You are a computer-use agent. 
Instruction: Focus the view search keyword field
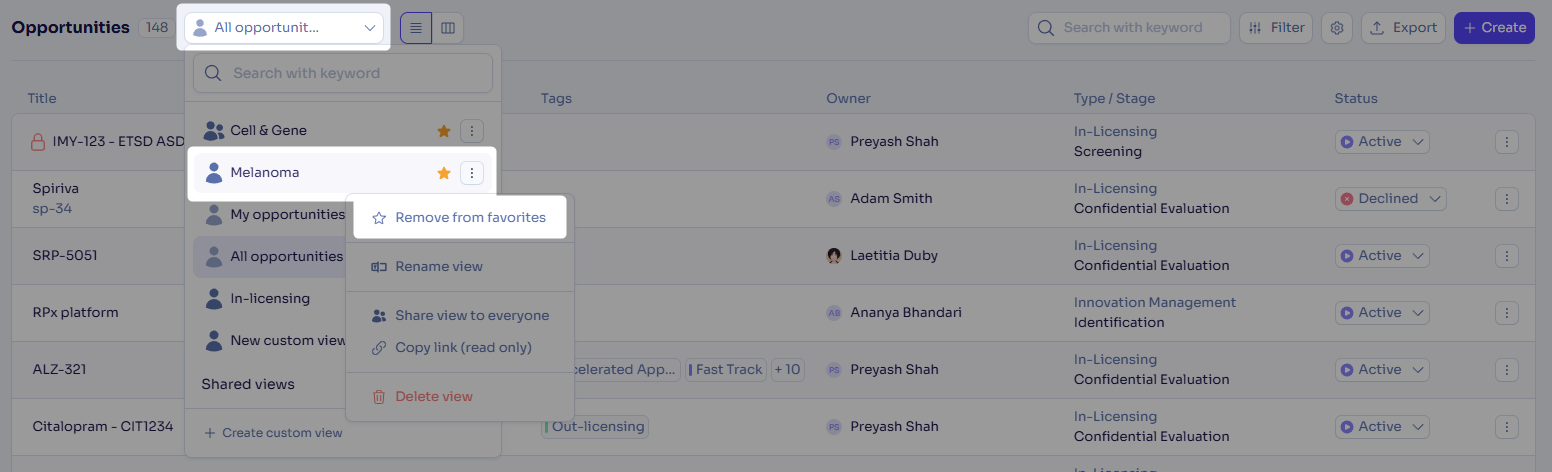pos(343,73)
